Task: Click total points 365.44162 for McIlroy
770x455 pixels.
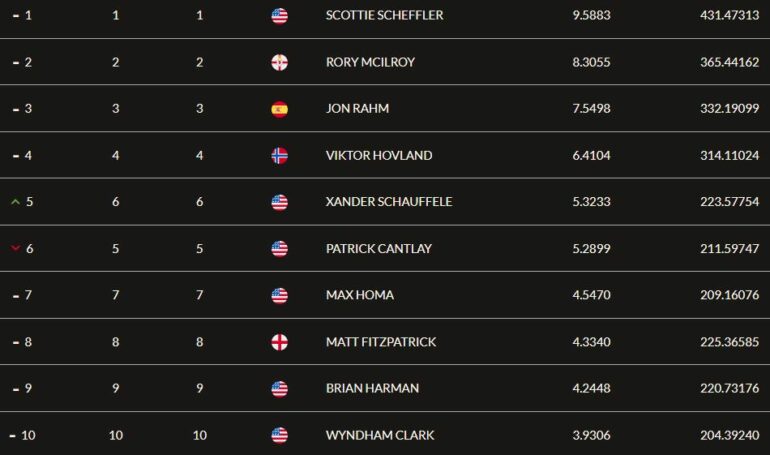Action: [729, 62]
